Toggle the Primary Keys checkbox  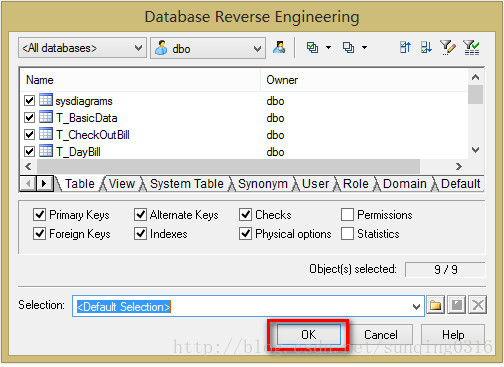[x=39, y=215]
